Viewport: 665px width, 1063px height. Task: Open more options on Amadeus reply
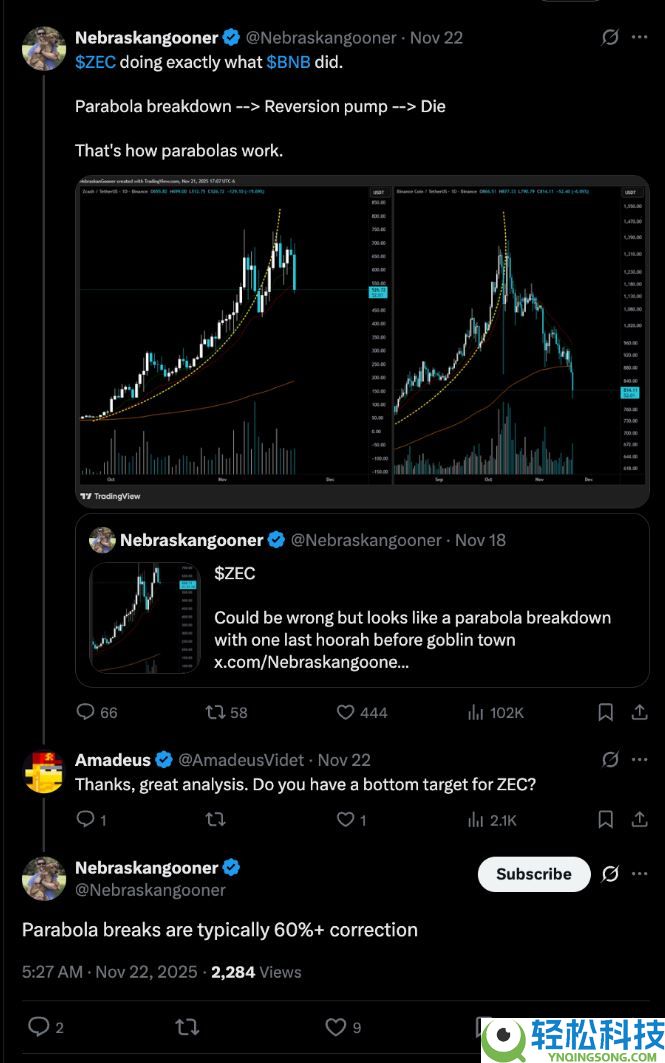639,760
